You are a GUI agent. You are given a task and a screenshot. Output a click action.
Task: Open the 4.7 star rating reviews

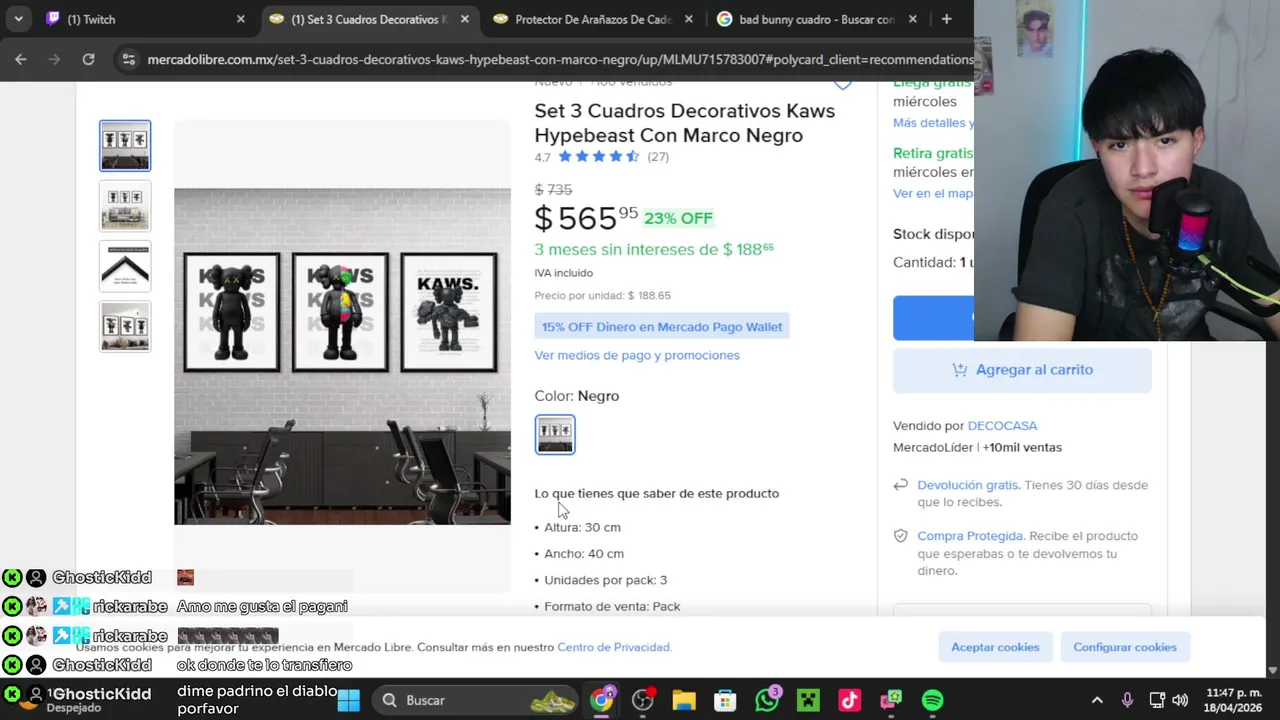(x=602, y=157)
